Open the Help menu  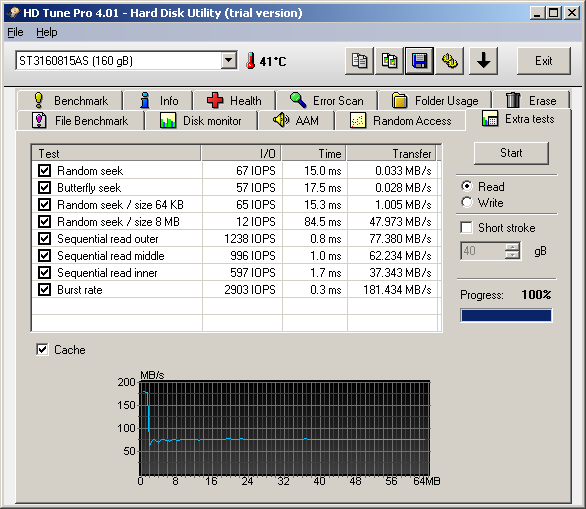coord(47,33)
